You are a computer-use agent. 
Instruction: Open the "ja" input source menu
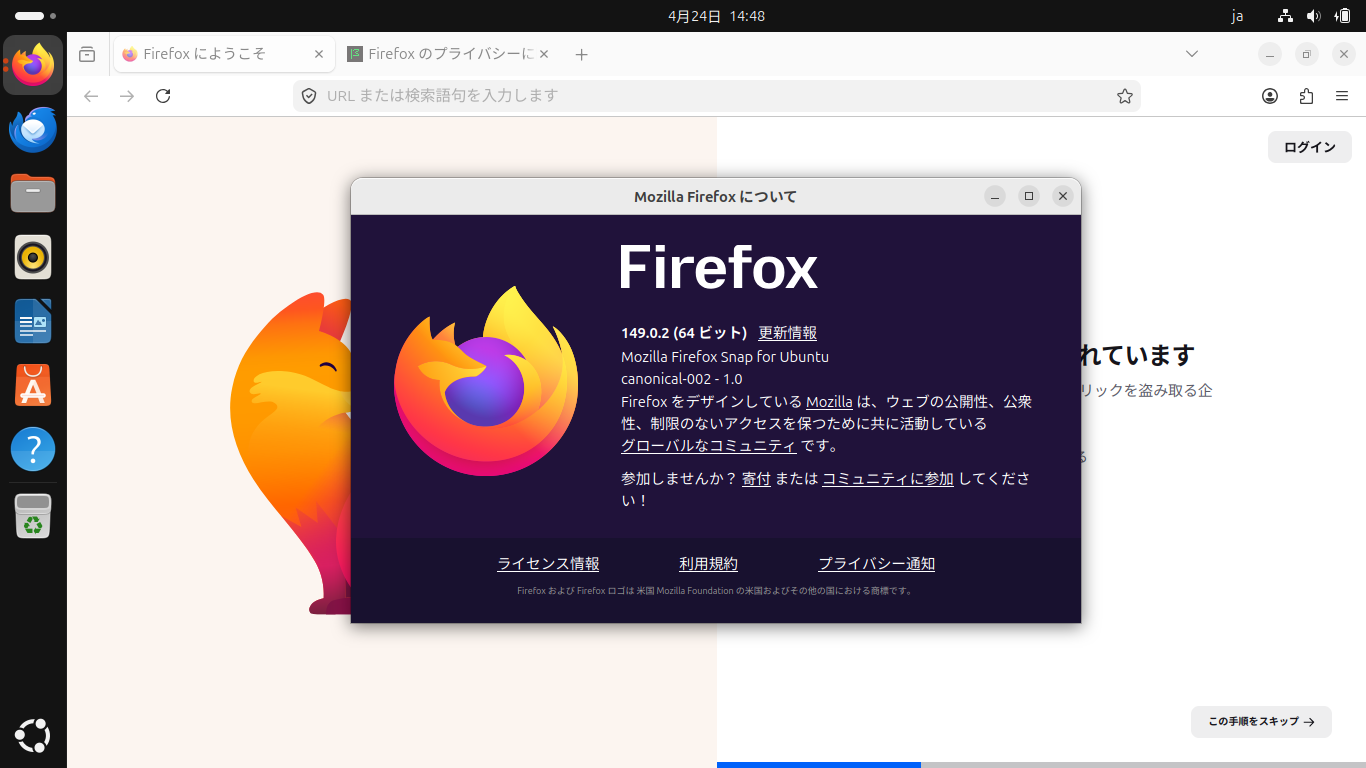(x=1237, y=16)
